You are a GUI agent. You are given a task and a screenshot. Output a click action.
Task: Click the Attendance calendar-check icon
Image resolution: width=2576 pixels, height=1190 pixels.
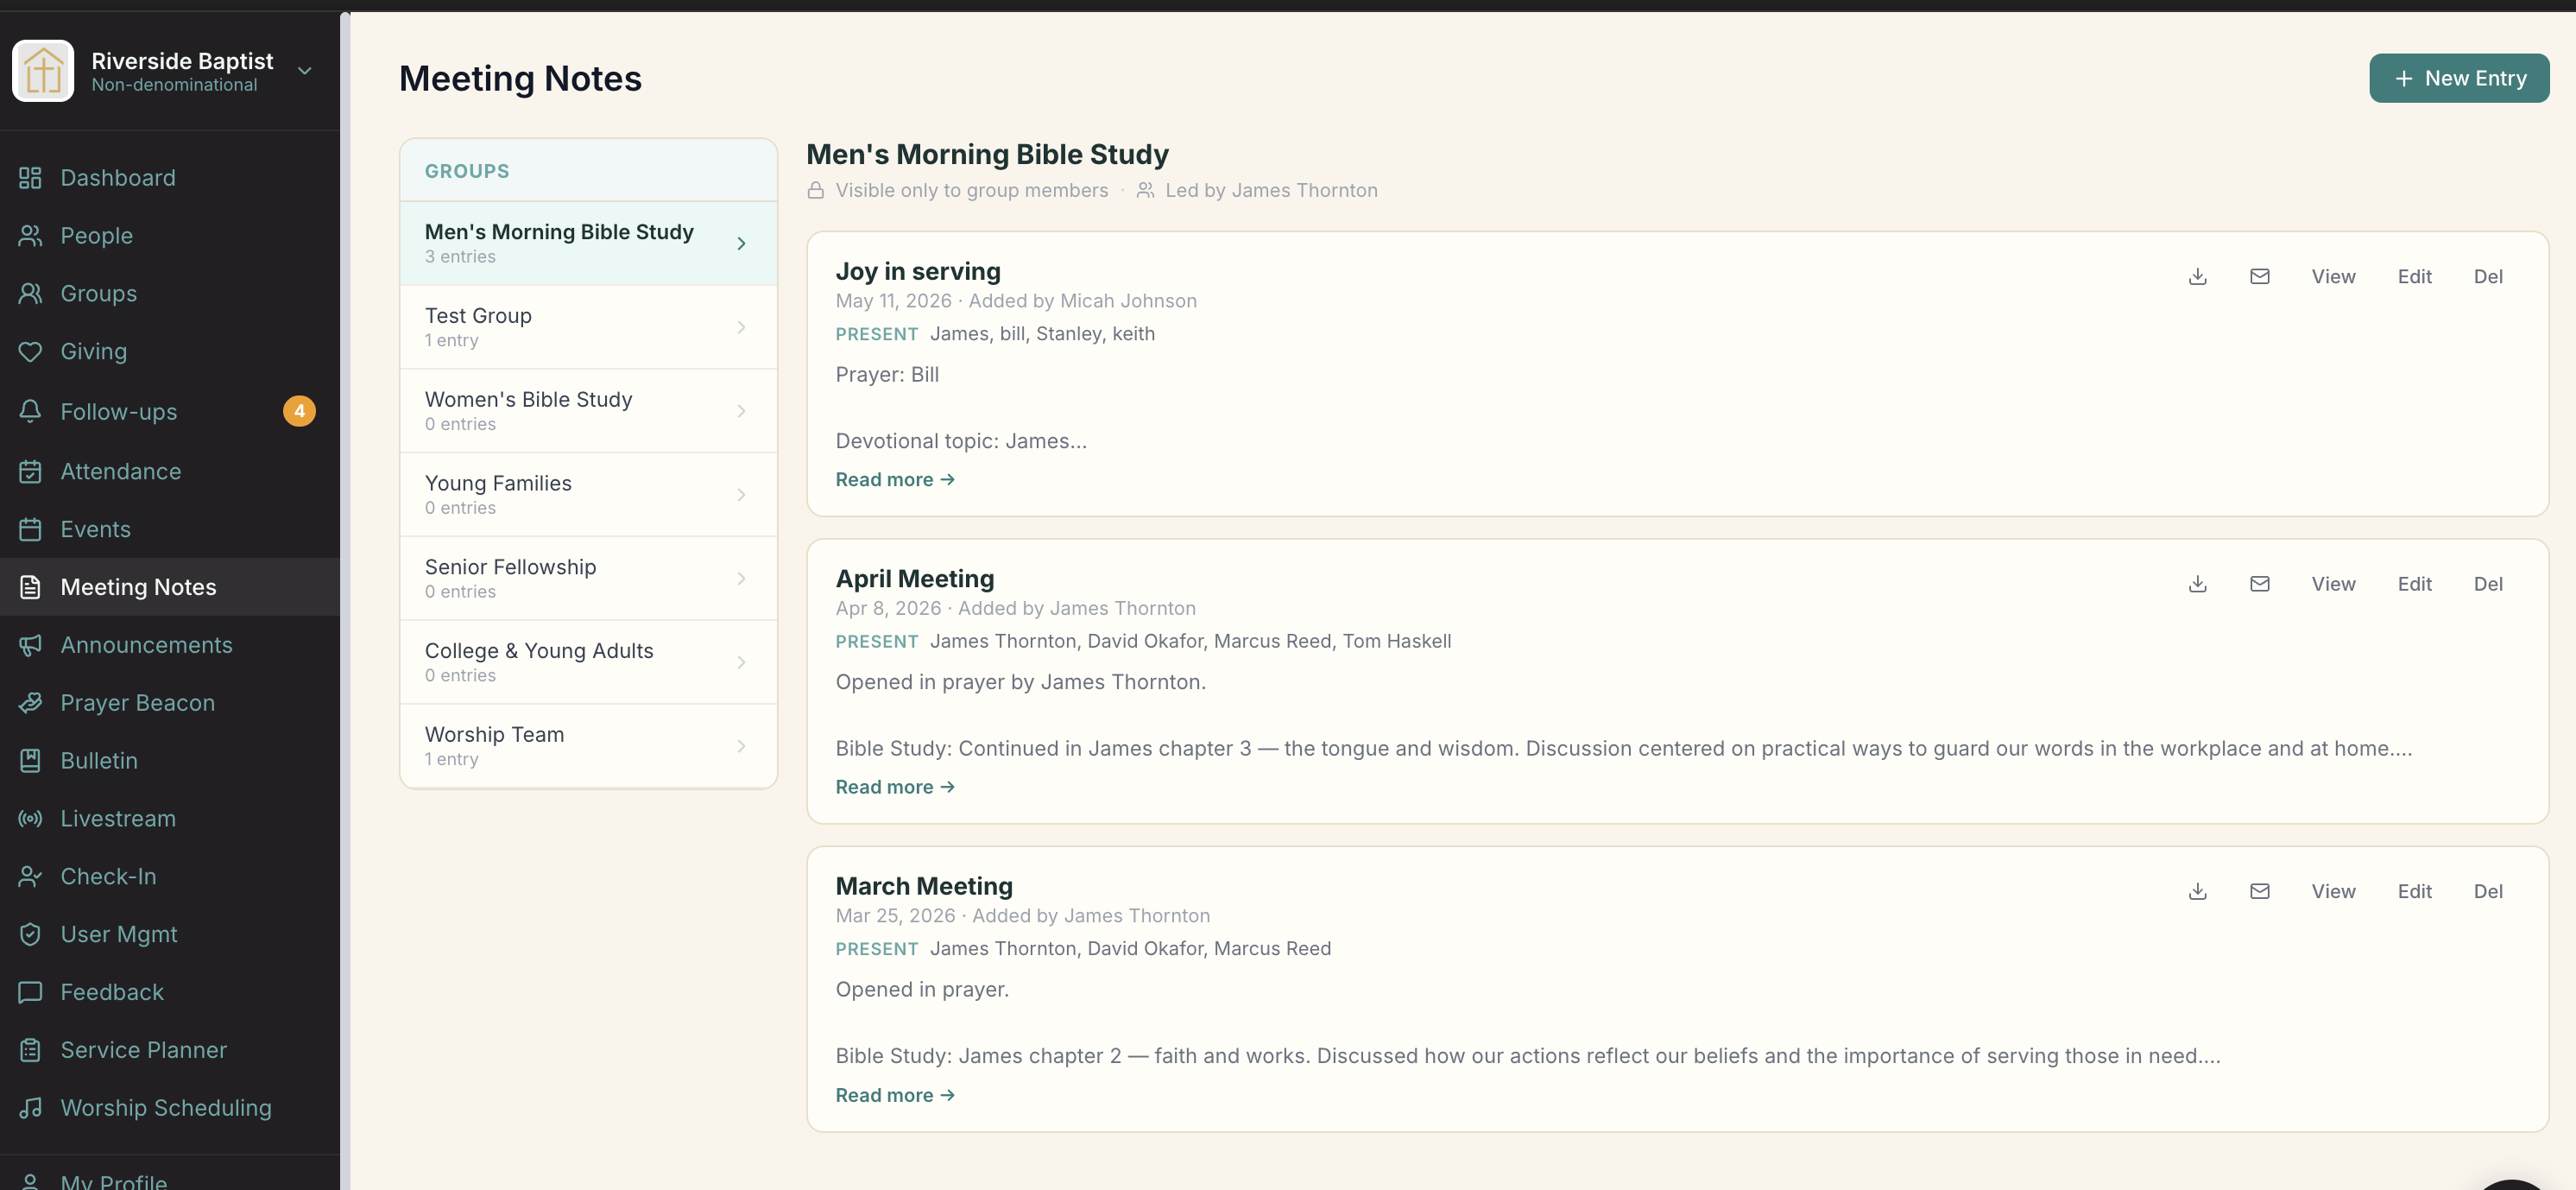30,471
